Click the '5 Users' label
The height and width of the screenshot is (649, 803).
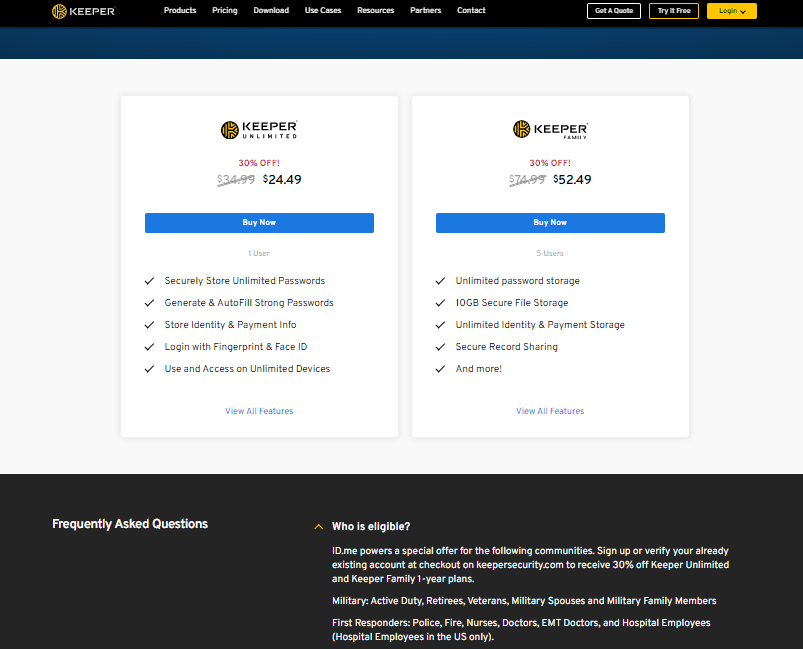550,253
